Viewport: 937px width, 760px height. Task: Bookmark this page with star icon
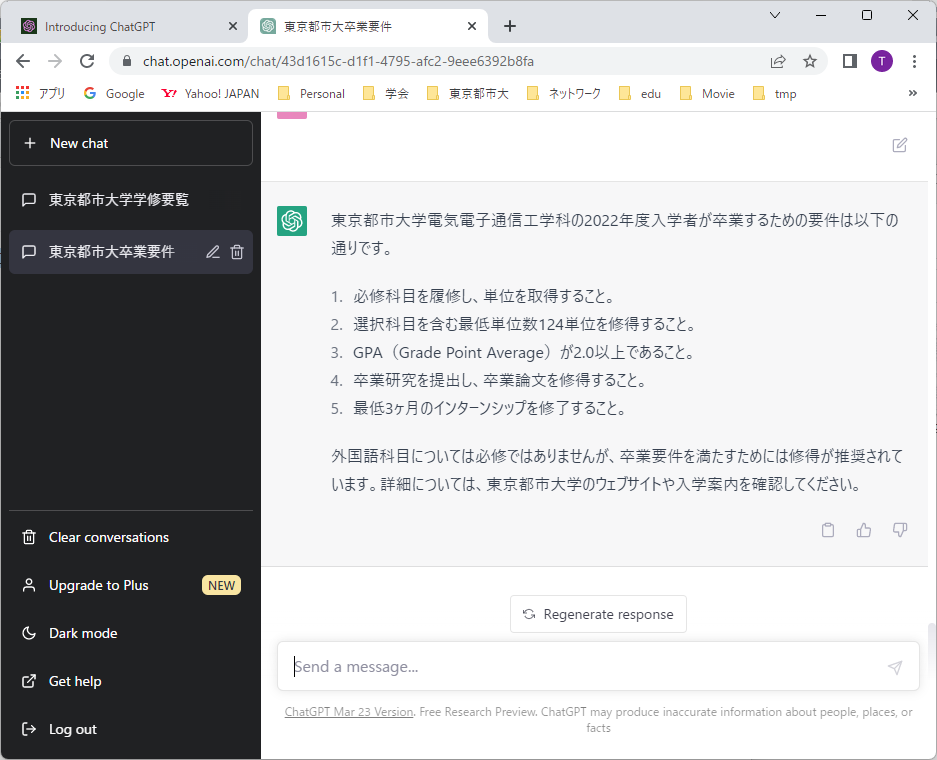[810, 61]
